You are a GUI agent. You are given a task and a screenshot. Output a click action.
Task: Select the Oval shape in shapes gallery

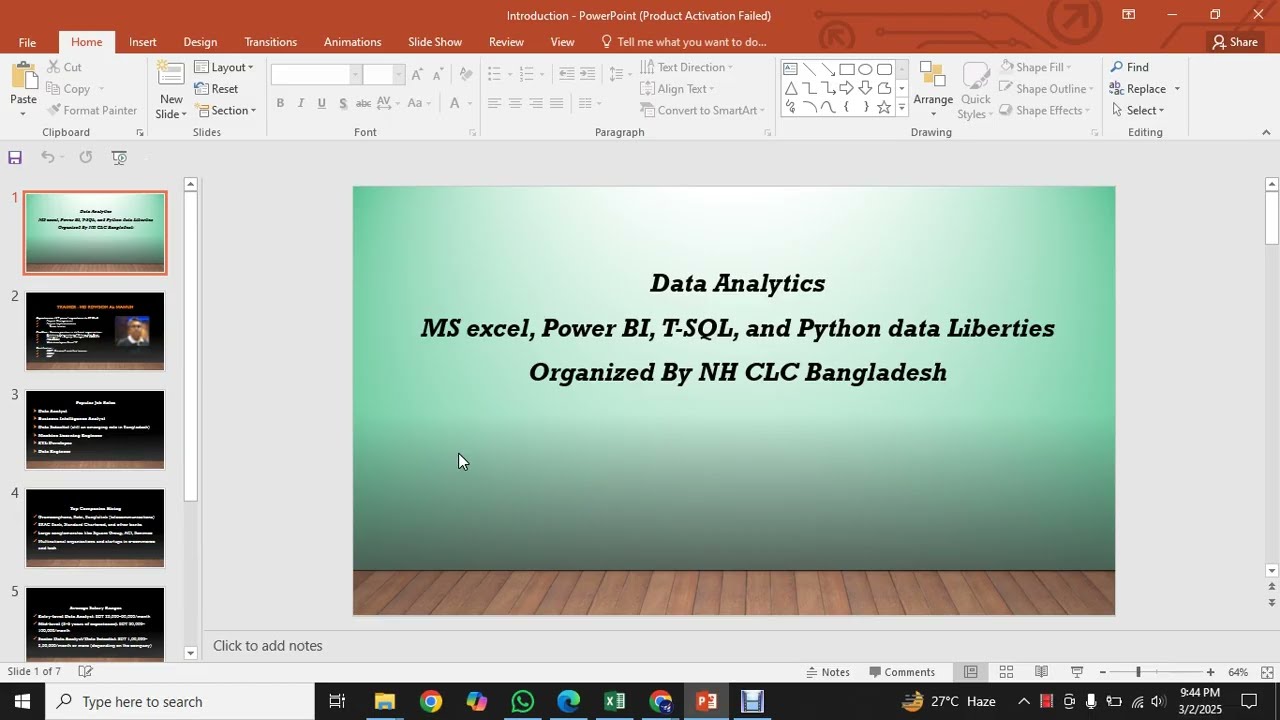tap(866, 69)
